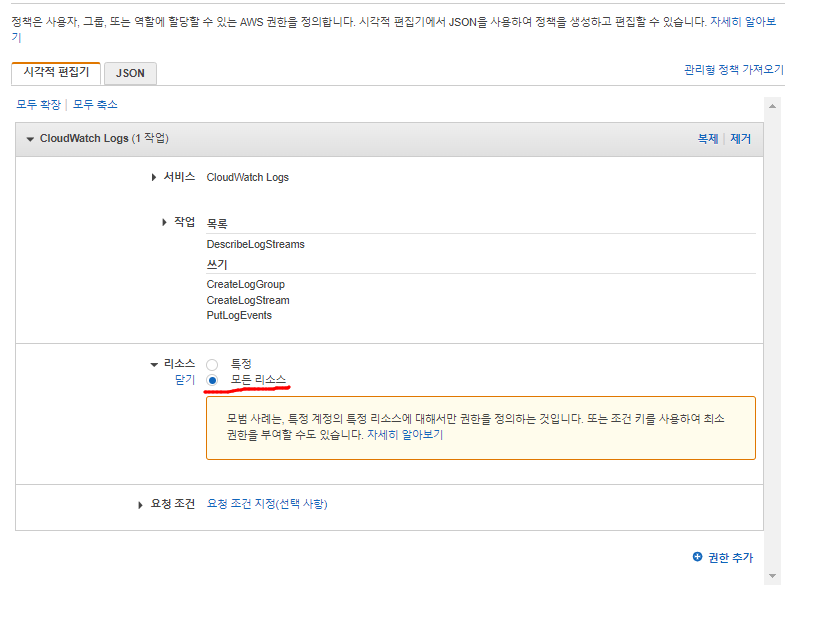Open 요청 조건 지정(선택 사항) link
Viewport: 824px width, 630px height.
(x=267, y=504)
